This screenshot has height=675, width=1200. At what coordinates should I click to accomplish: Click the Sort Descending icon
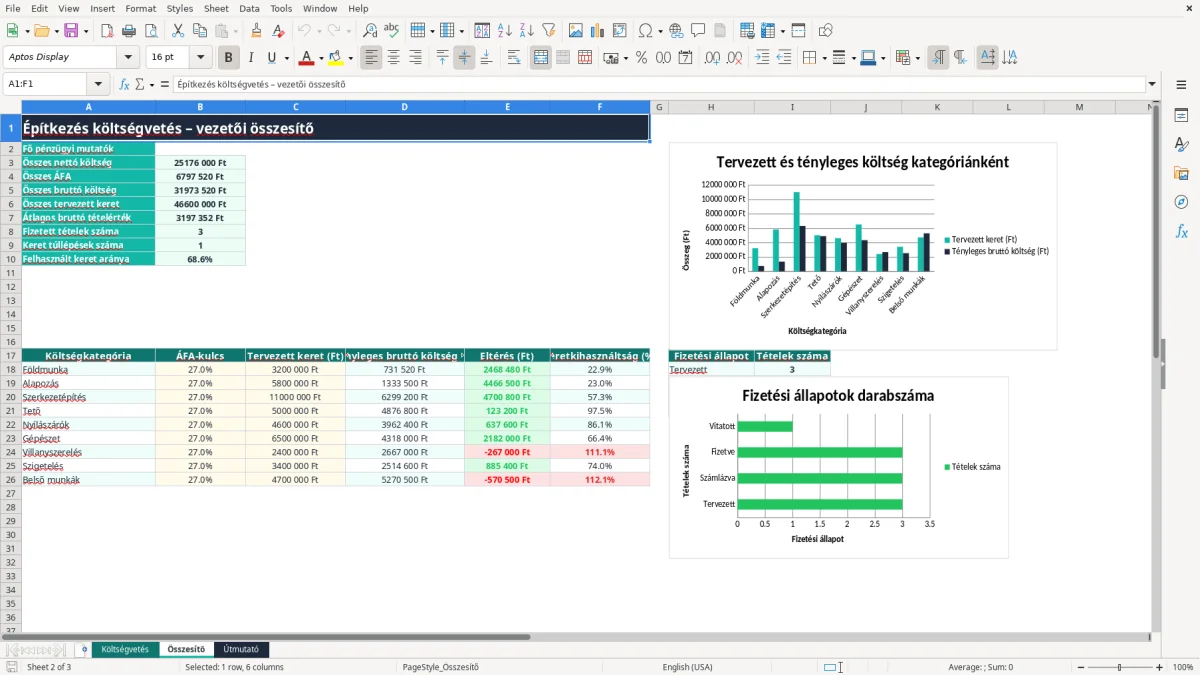526,31
